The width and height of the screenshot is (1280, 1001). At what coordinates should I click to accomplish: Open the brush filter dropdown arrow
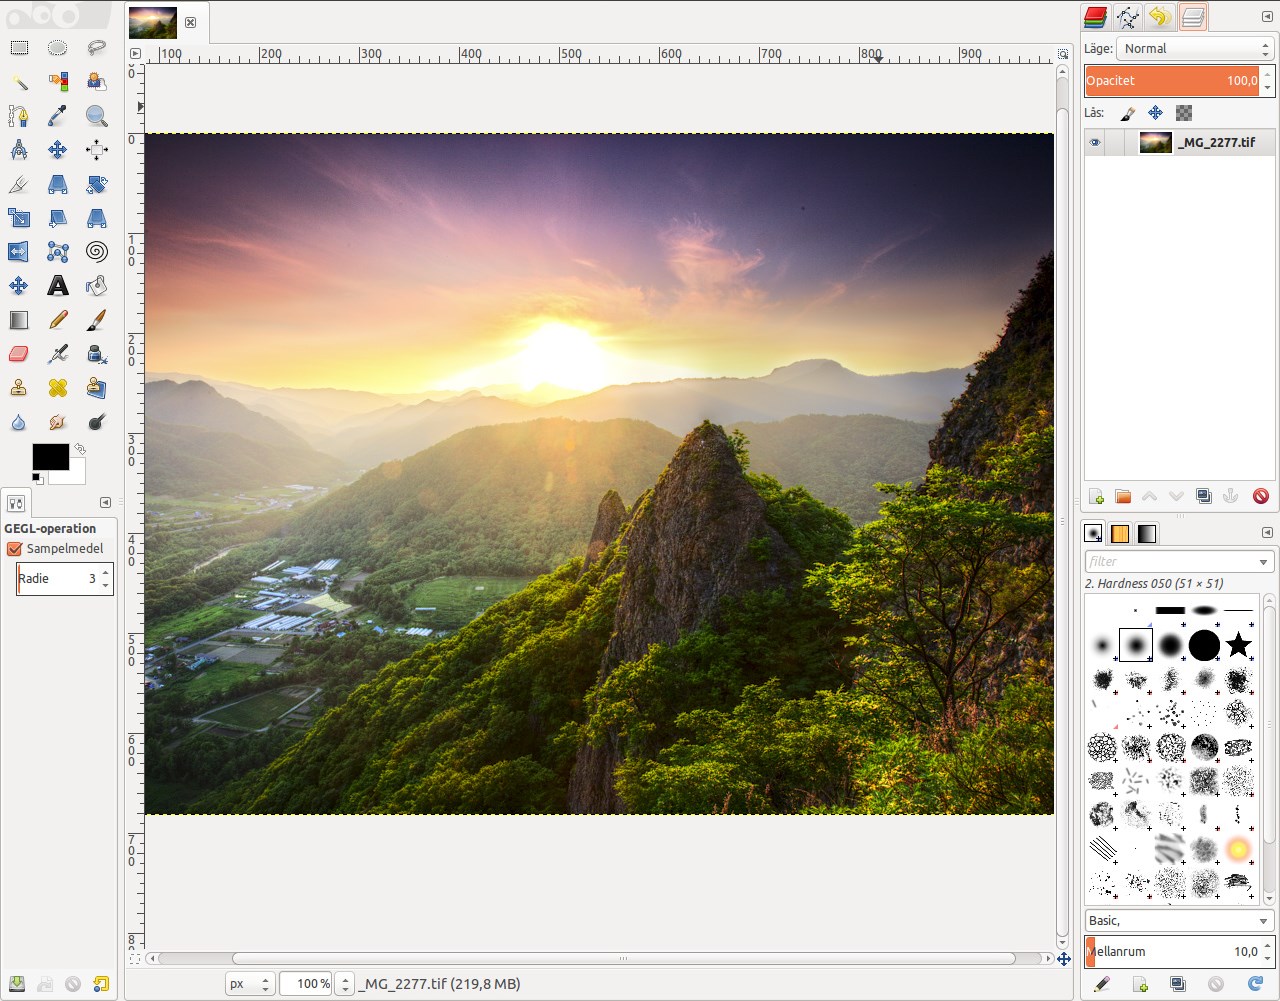tap(1264, 562)
